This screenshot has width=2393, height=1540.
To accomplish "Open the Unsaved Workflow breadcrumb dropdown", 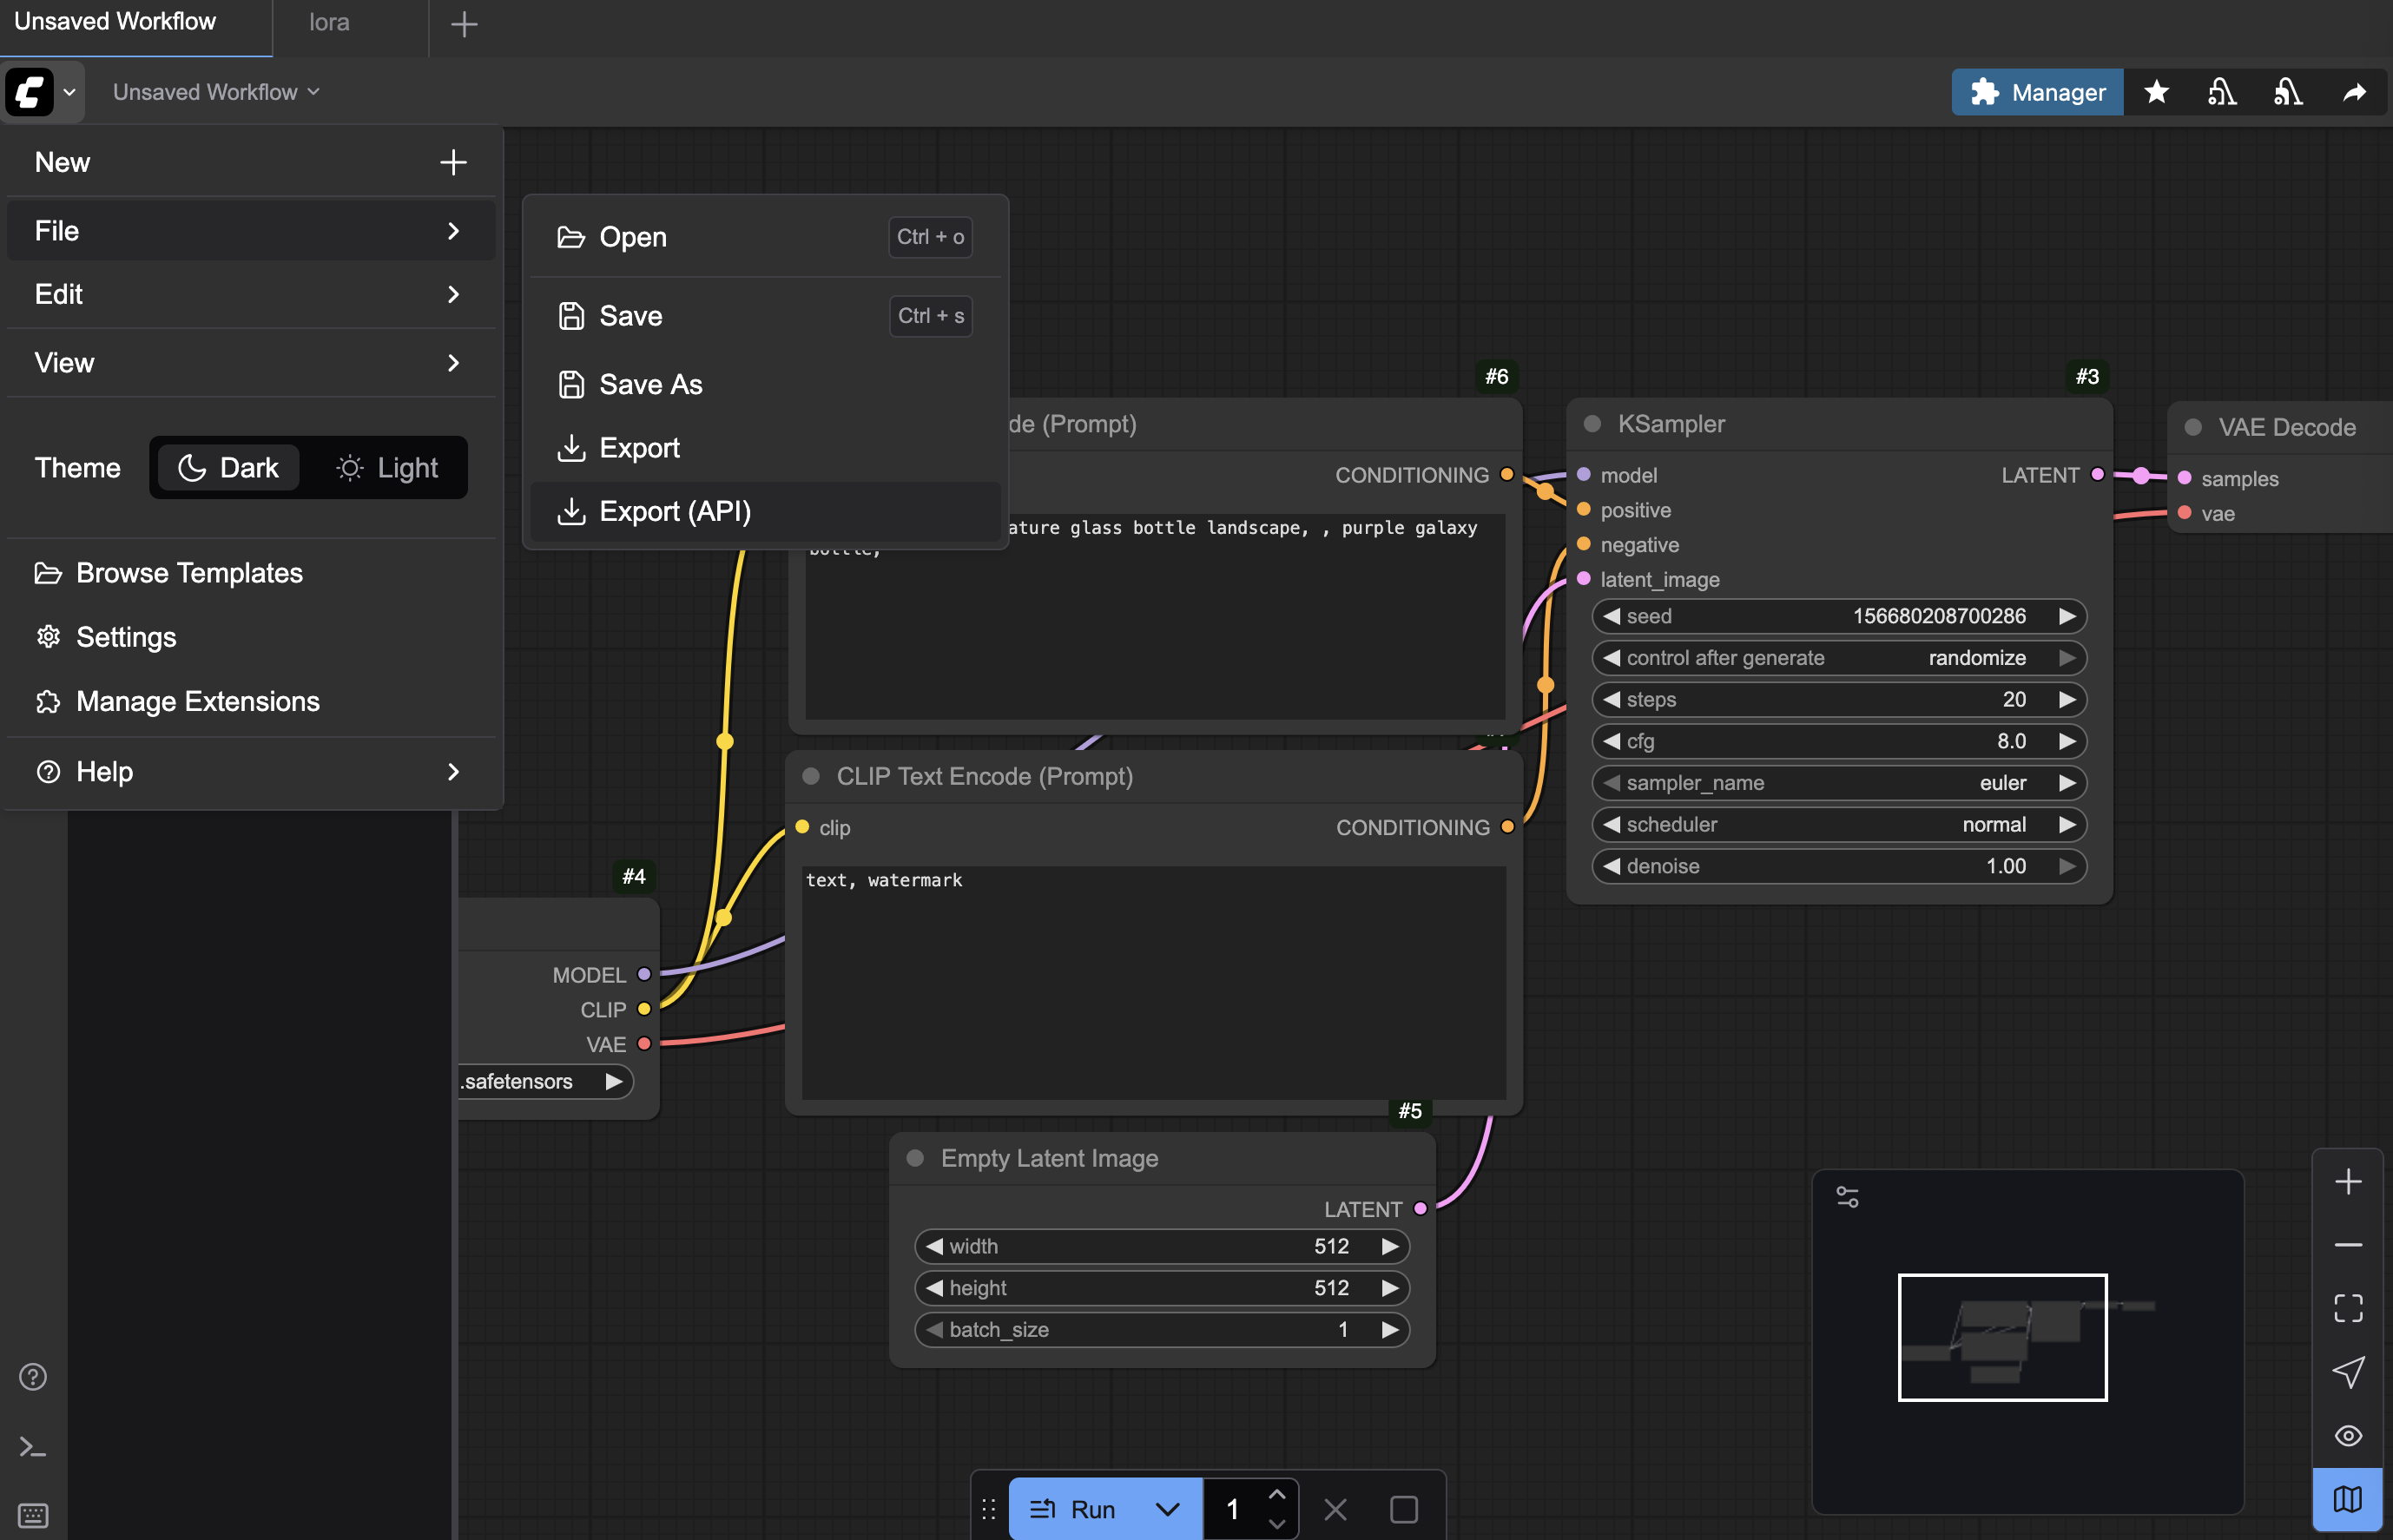I will (216, 92).
